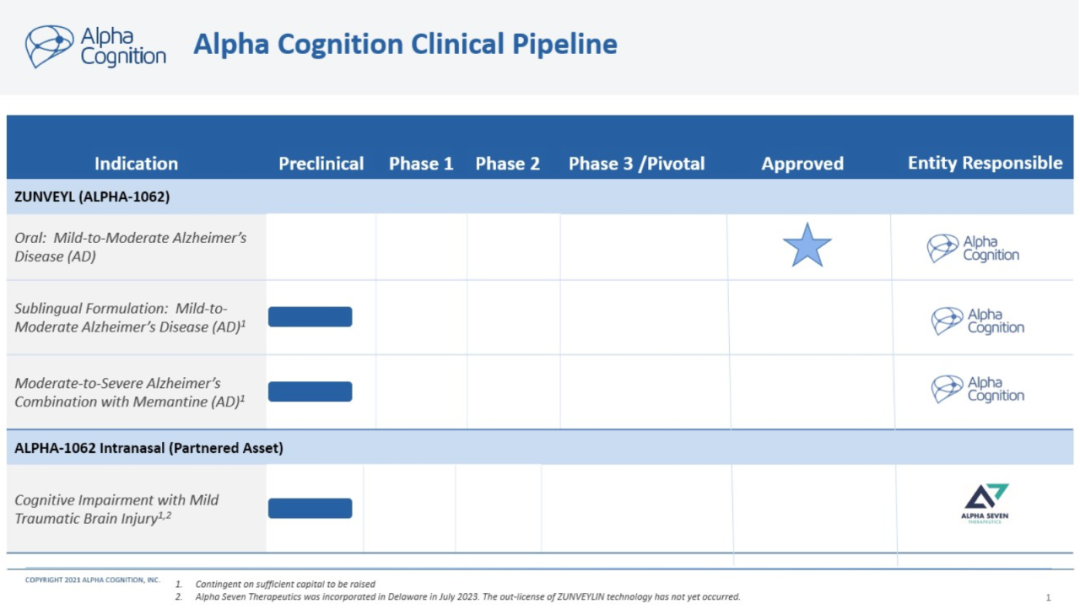
Task: Select the Preclinical column header
Action: (321, 164)
